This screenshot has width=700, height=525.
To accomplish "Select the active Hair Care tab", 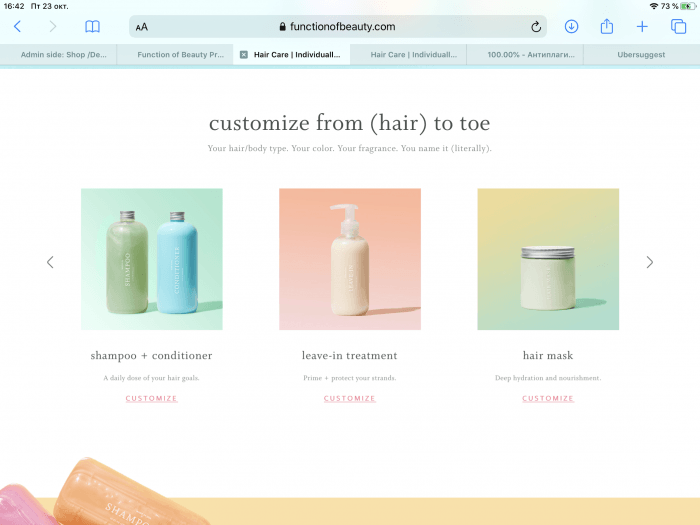I will click(x=292, y=54).
